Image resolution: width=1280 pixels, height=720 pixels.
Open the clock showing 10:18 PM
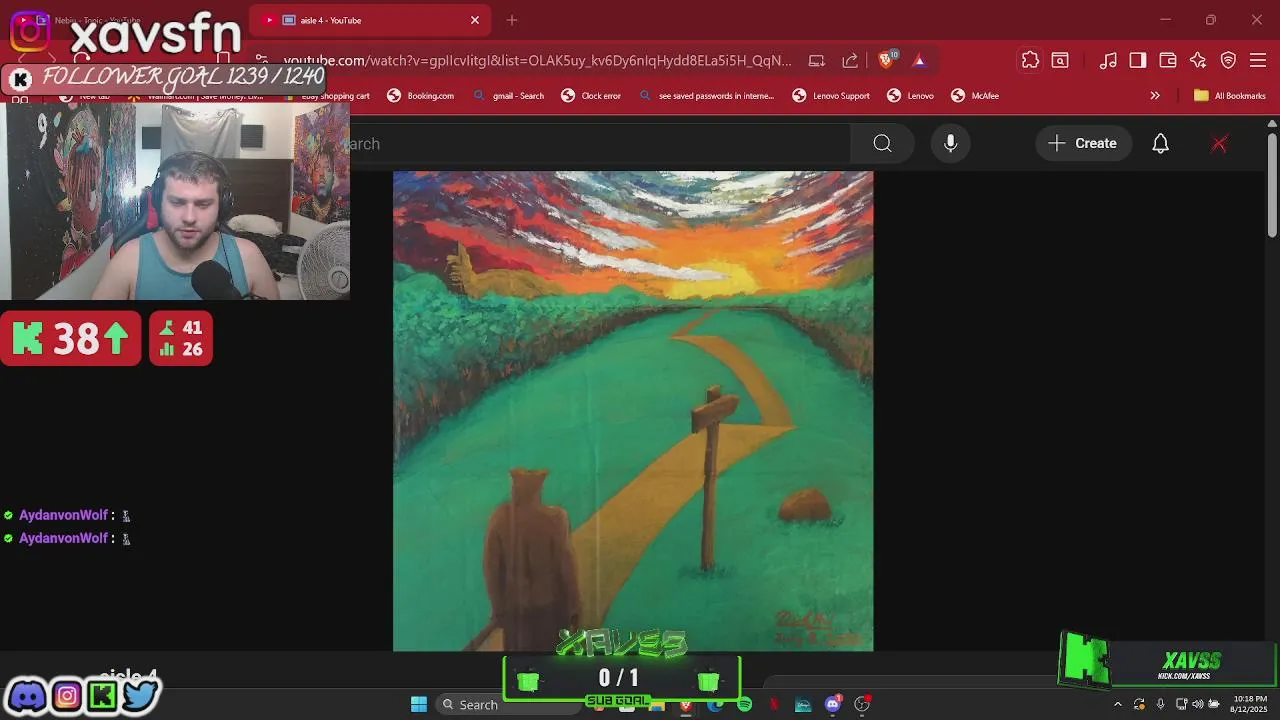pyautogui.click(x=1250, y=704)
